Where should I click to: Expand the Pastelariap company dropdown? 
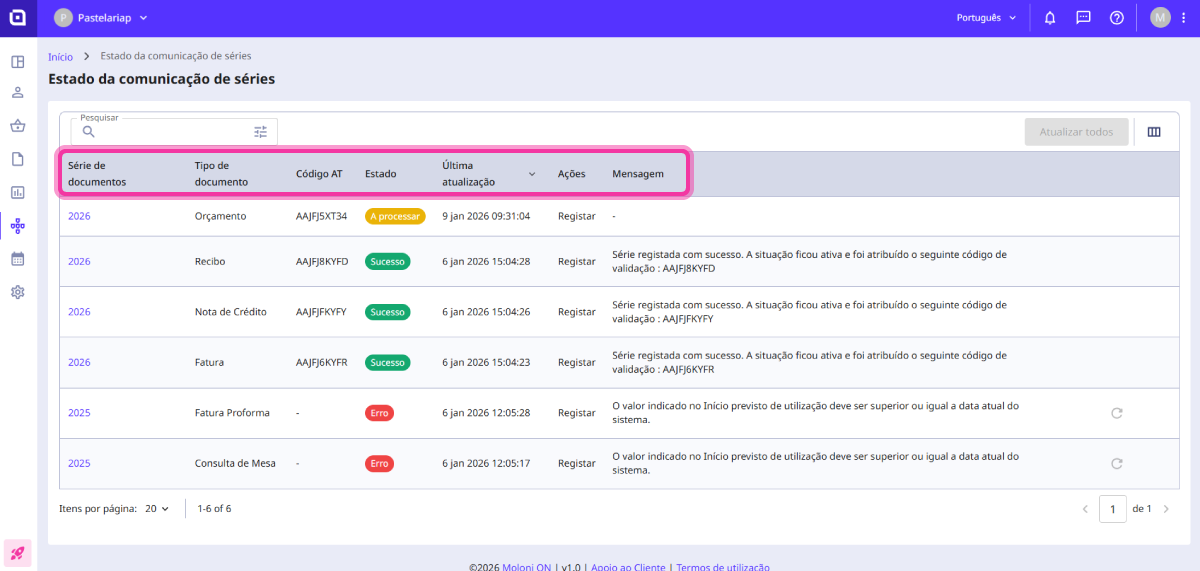tap(100, 18)
